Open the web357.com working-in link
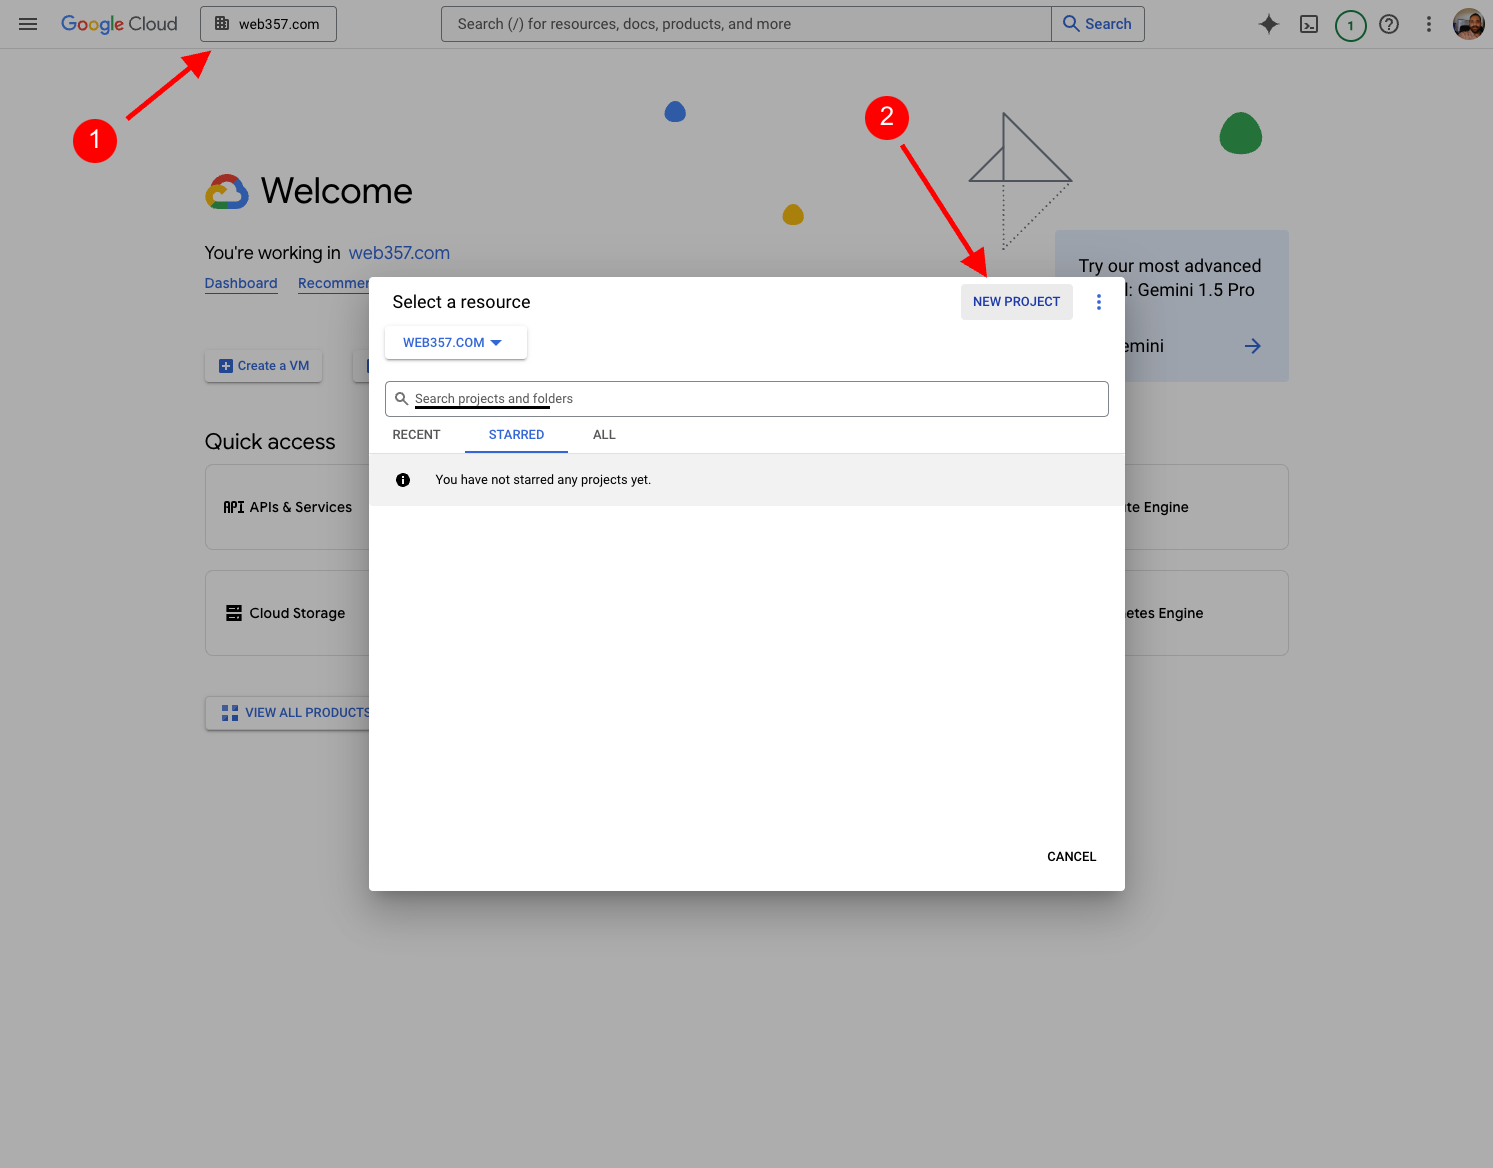The width and height of the screenshot is (1493, 1168). click(399, 253)
